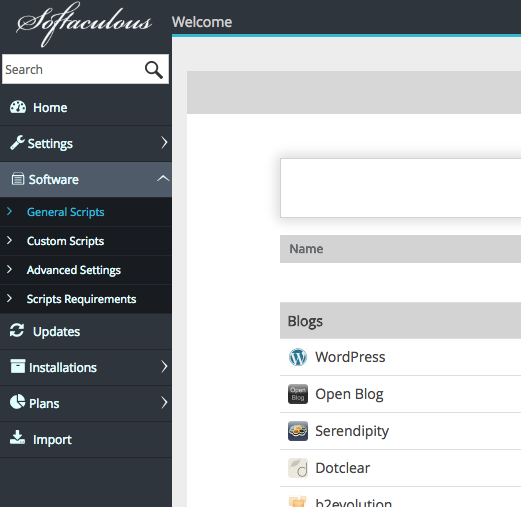Click the Home dashboard gauge icon
521x507 pixels.
(18, 107)
